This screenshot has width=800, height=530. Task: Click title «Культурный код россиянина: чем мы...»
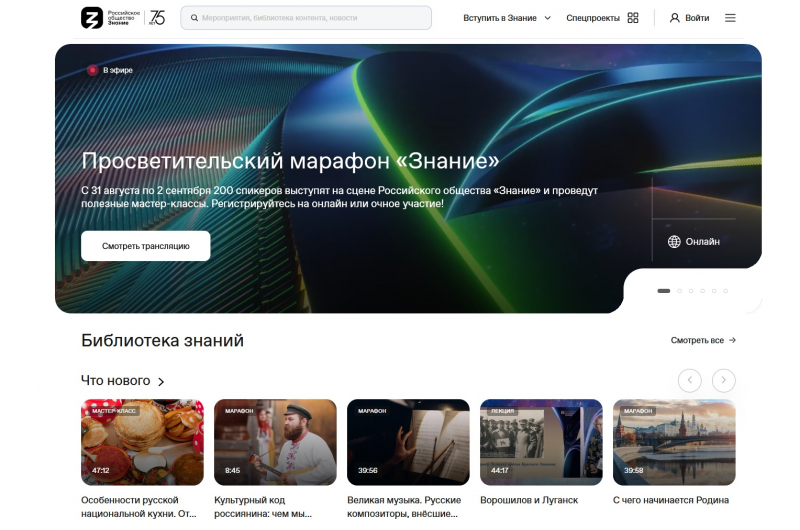(x=263, y=507)
